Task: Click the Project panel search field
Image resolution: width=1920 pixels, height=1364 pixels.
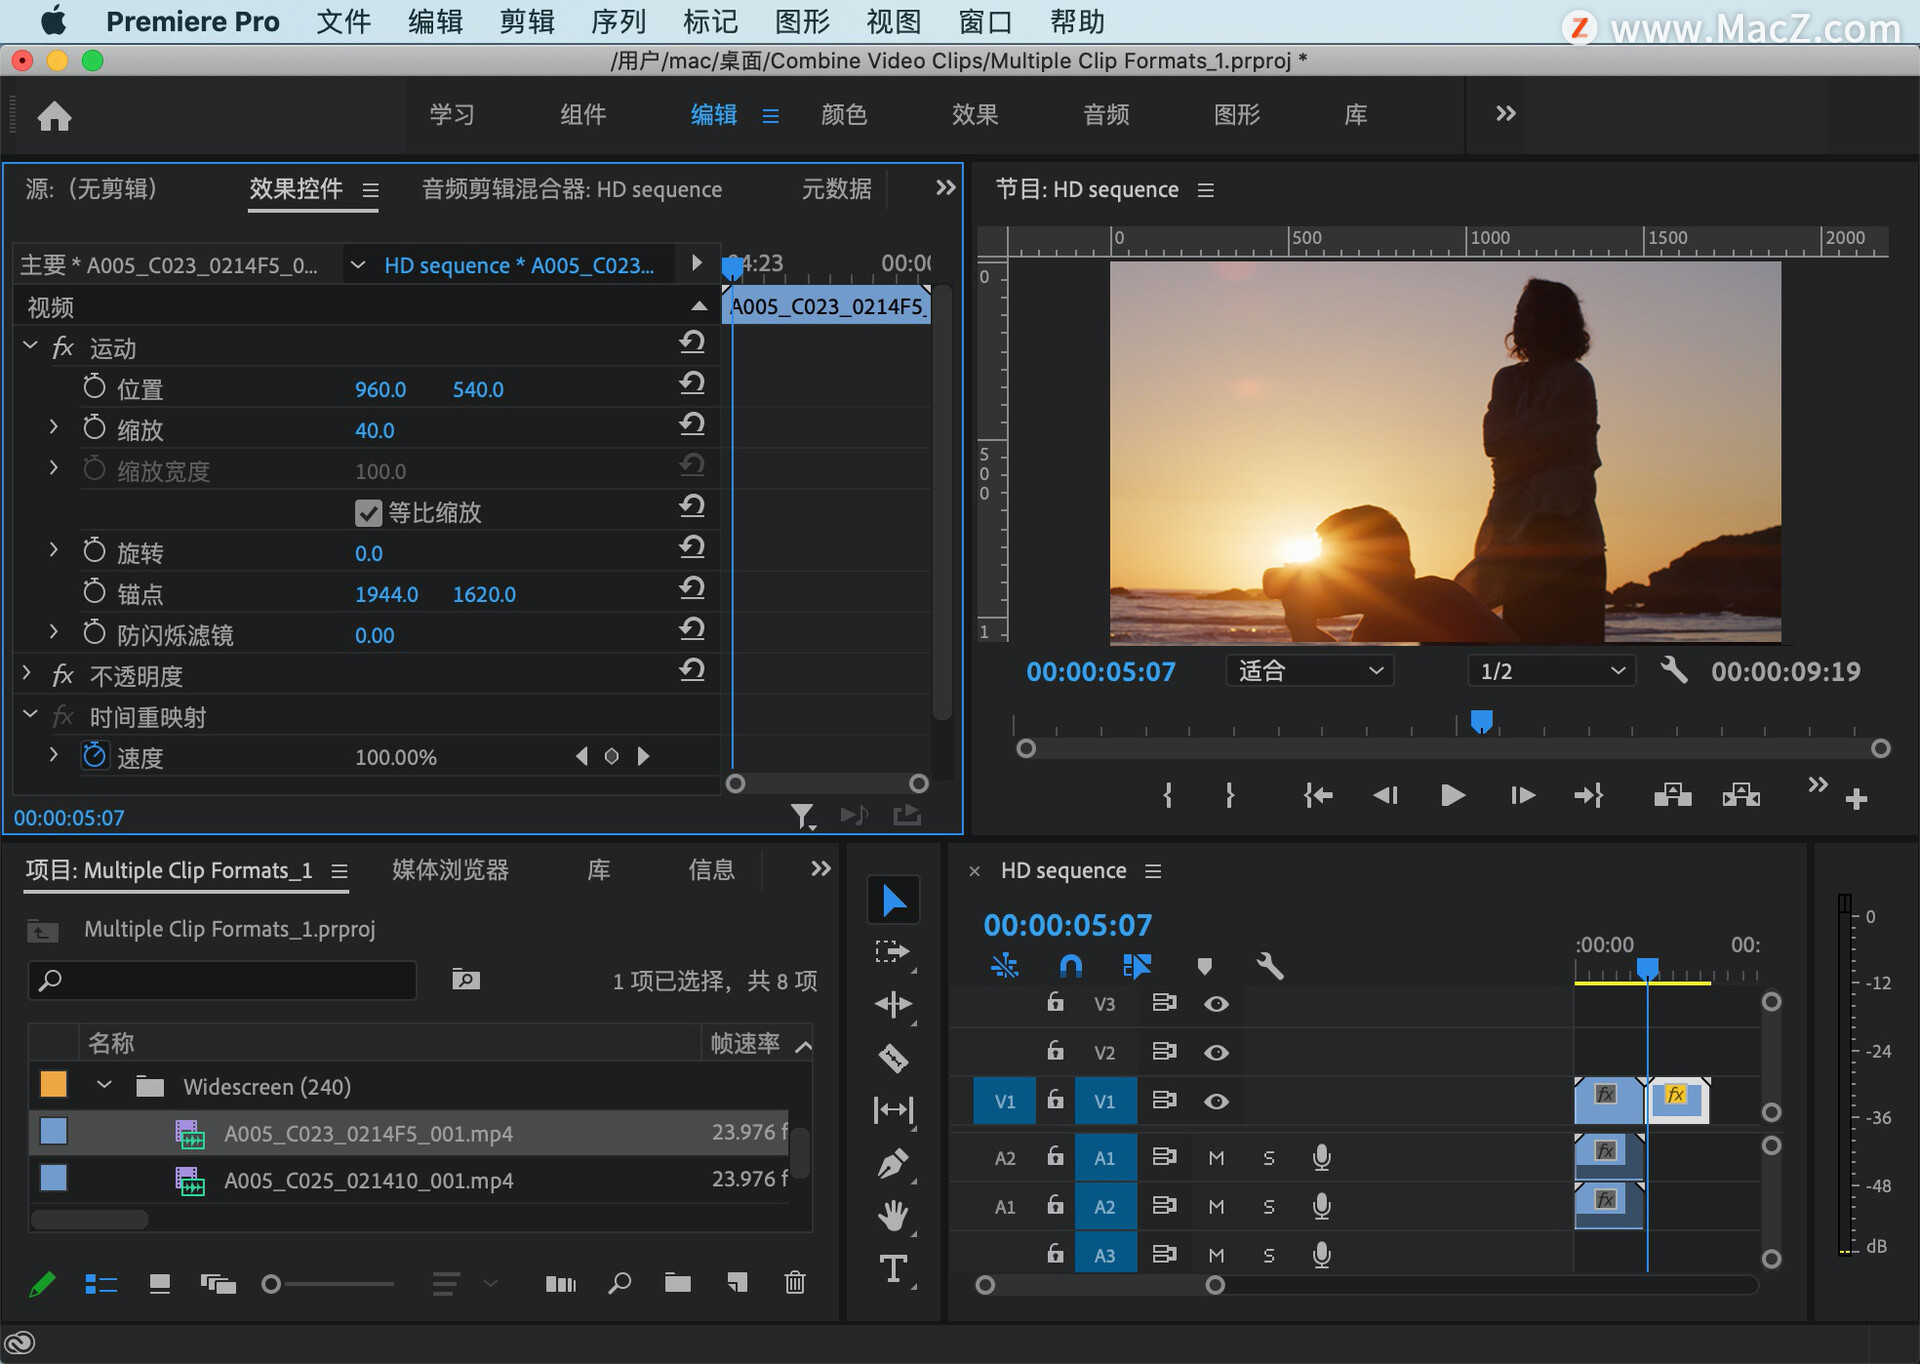Action: tap(222, 980)
